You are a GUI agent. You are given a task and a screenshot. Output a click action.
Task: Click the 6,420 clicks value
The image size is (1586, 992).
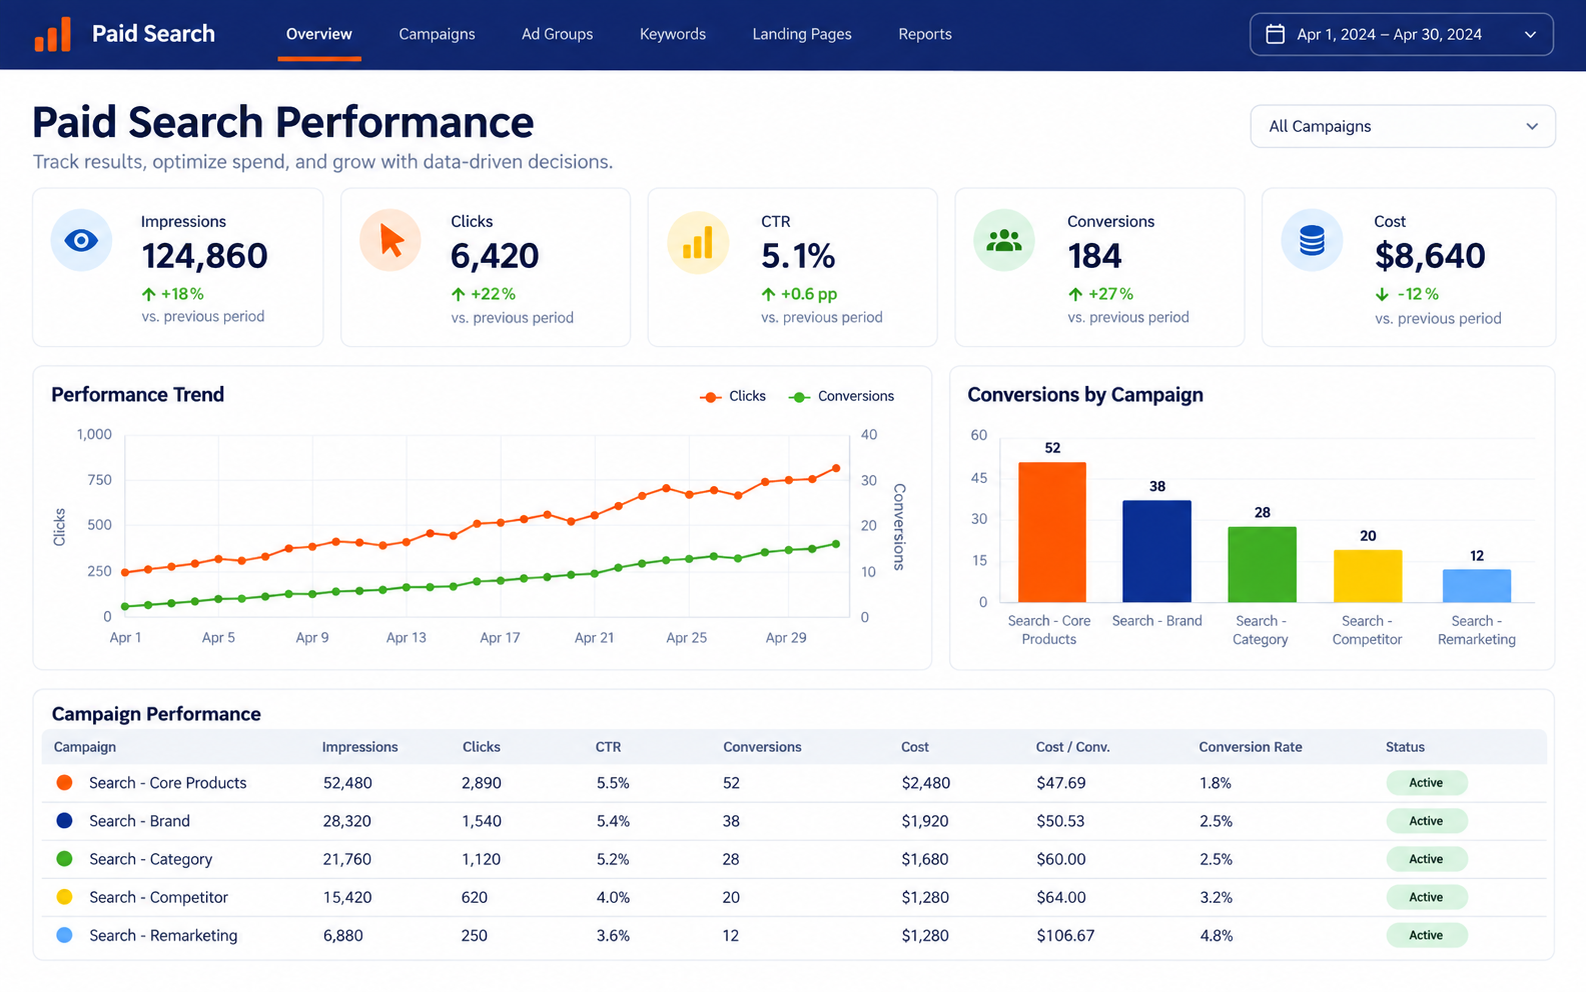pyautogui.click(x=494, y=256)
